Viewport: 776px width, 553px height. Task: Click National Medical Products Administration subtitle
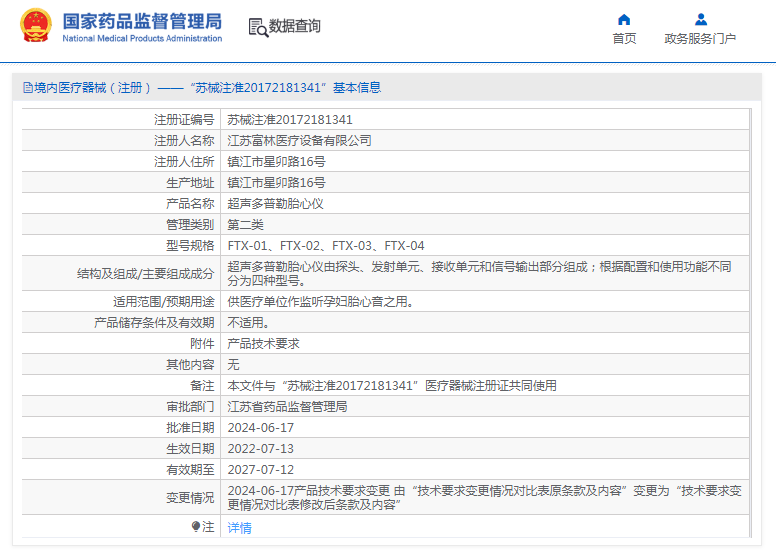tap(143, 38)
